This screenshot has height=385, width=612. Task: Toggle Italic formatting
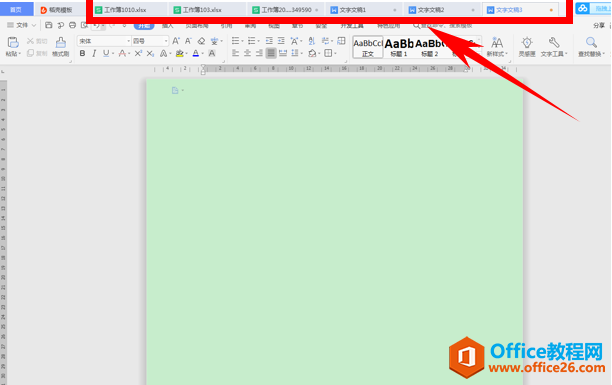point(94,53)
